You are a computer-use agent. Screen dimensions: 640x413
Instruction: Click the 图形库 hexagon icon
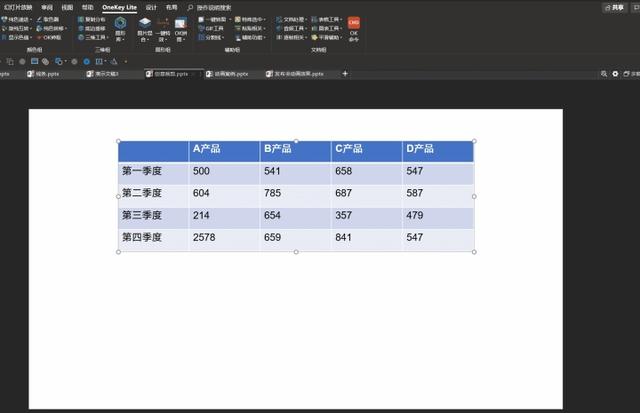click(x=120, y=23)
